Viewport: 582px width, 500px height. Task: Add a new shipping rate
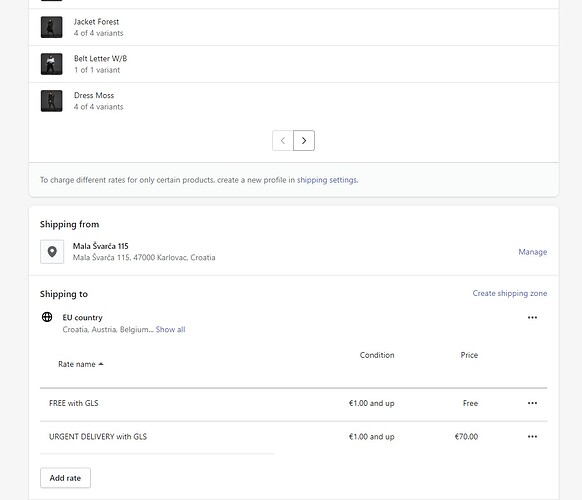[x=65, y=478]
